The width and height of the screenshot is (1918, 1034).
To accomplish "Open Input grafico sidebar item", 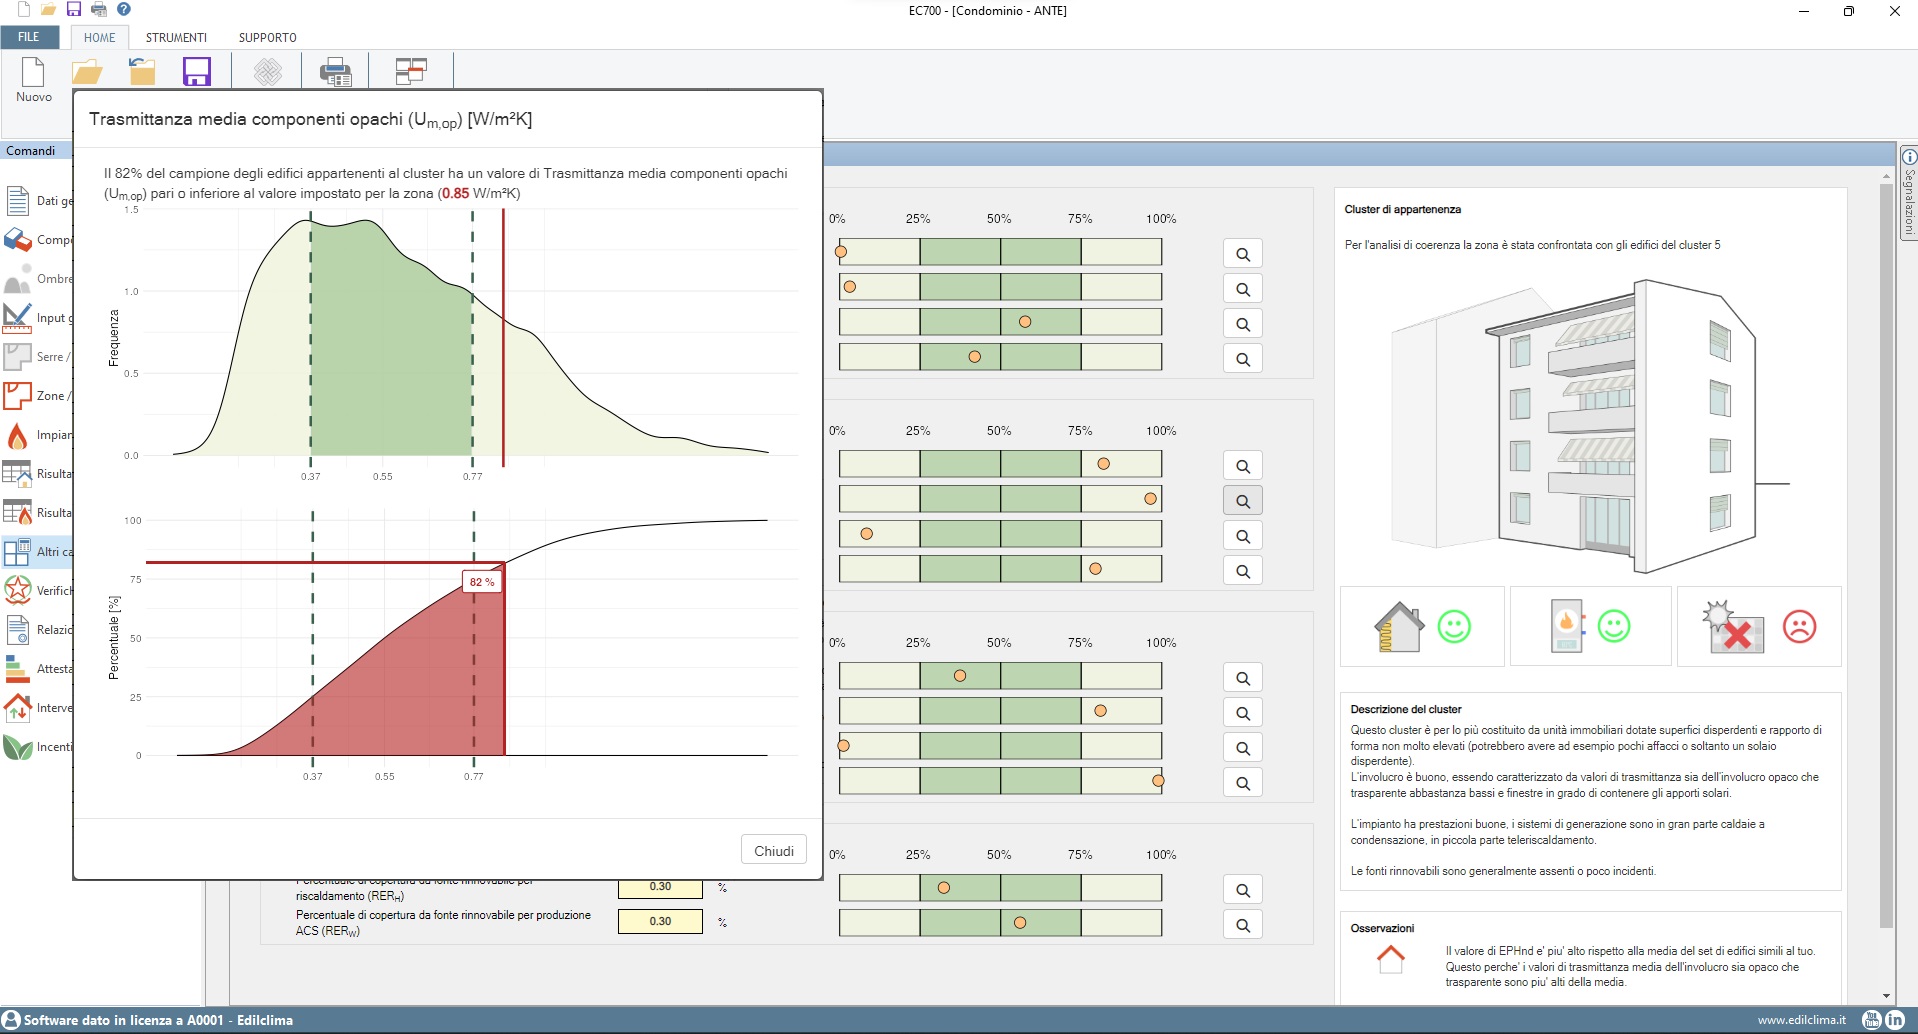I will (38, 318).
